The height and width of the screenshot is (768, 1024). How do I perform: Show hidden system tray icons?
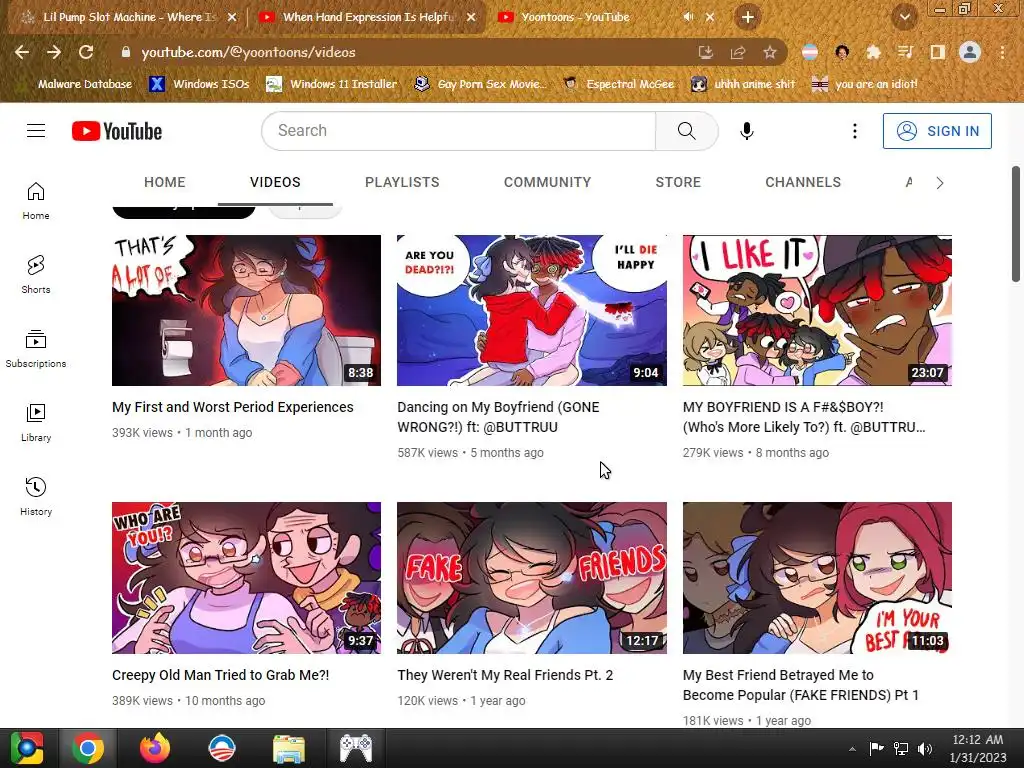point(852,749)
